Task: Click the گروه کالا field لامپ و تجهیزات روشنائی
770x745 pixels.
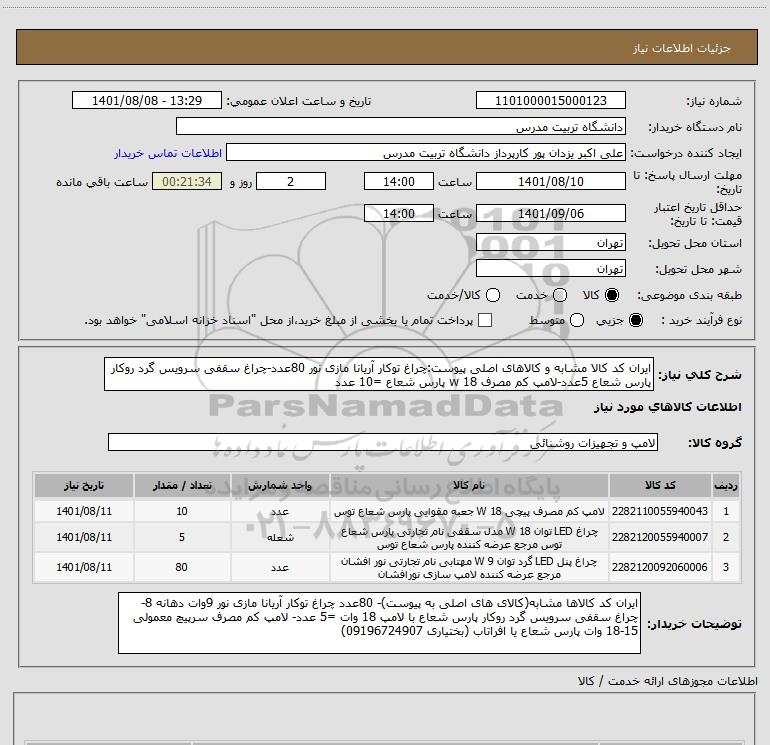Action: pos(383,442)
